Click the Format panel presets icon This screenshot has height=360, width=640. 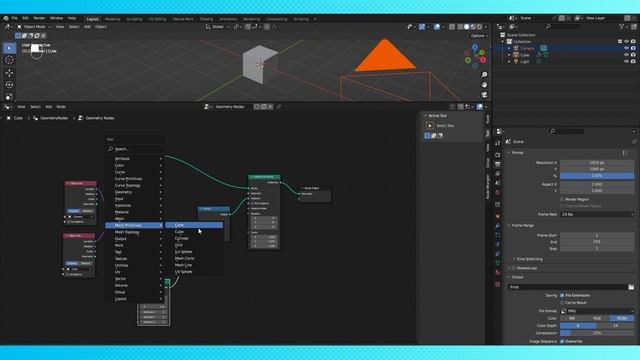(x=624, y=153)
